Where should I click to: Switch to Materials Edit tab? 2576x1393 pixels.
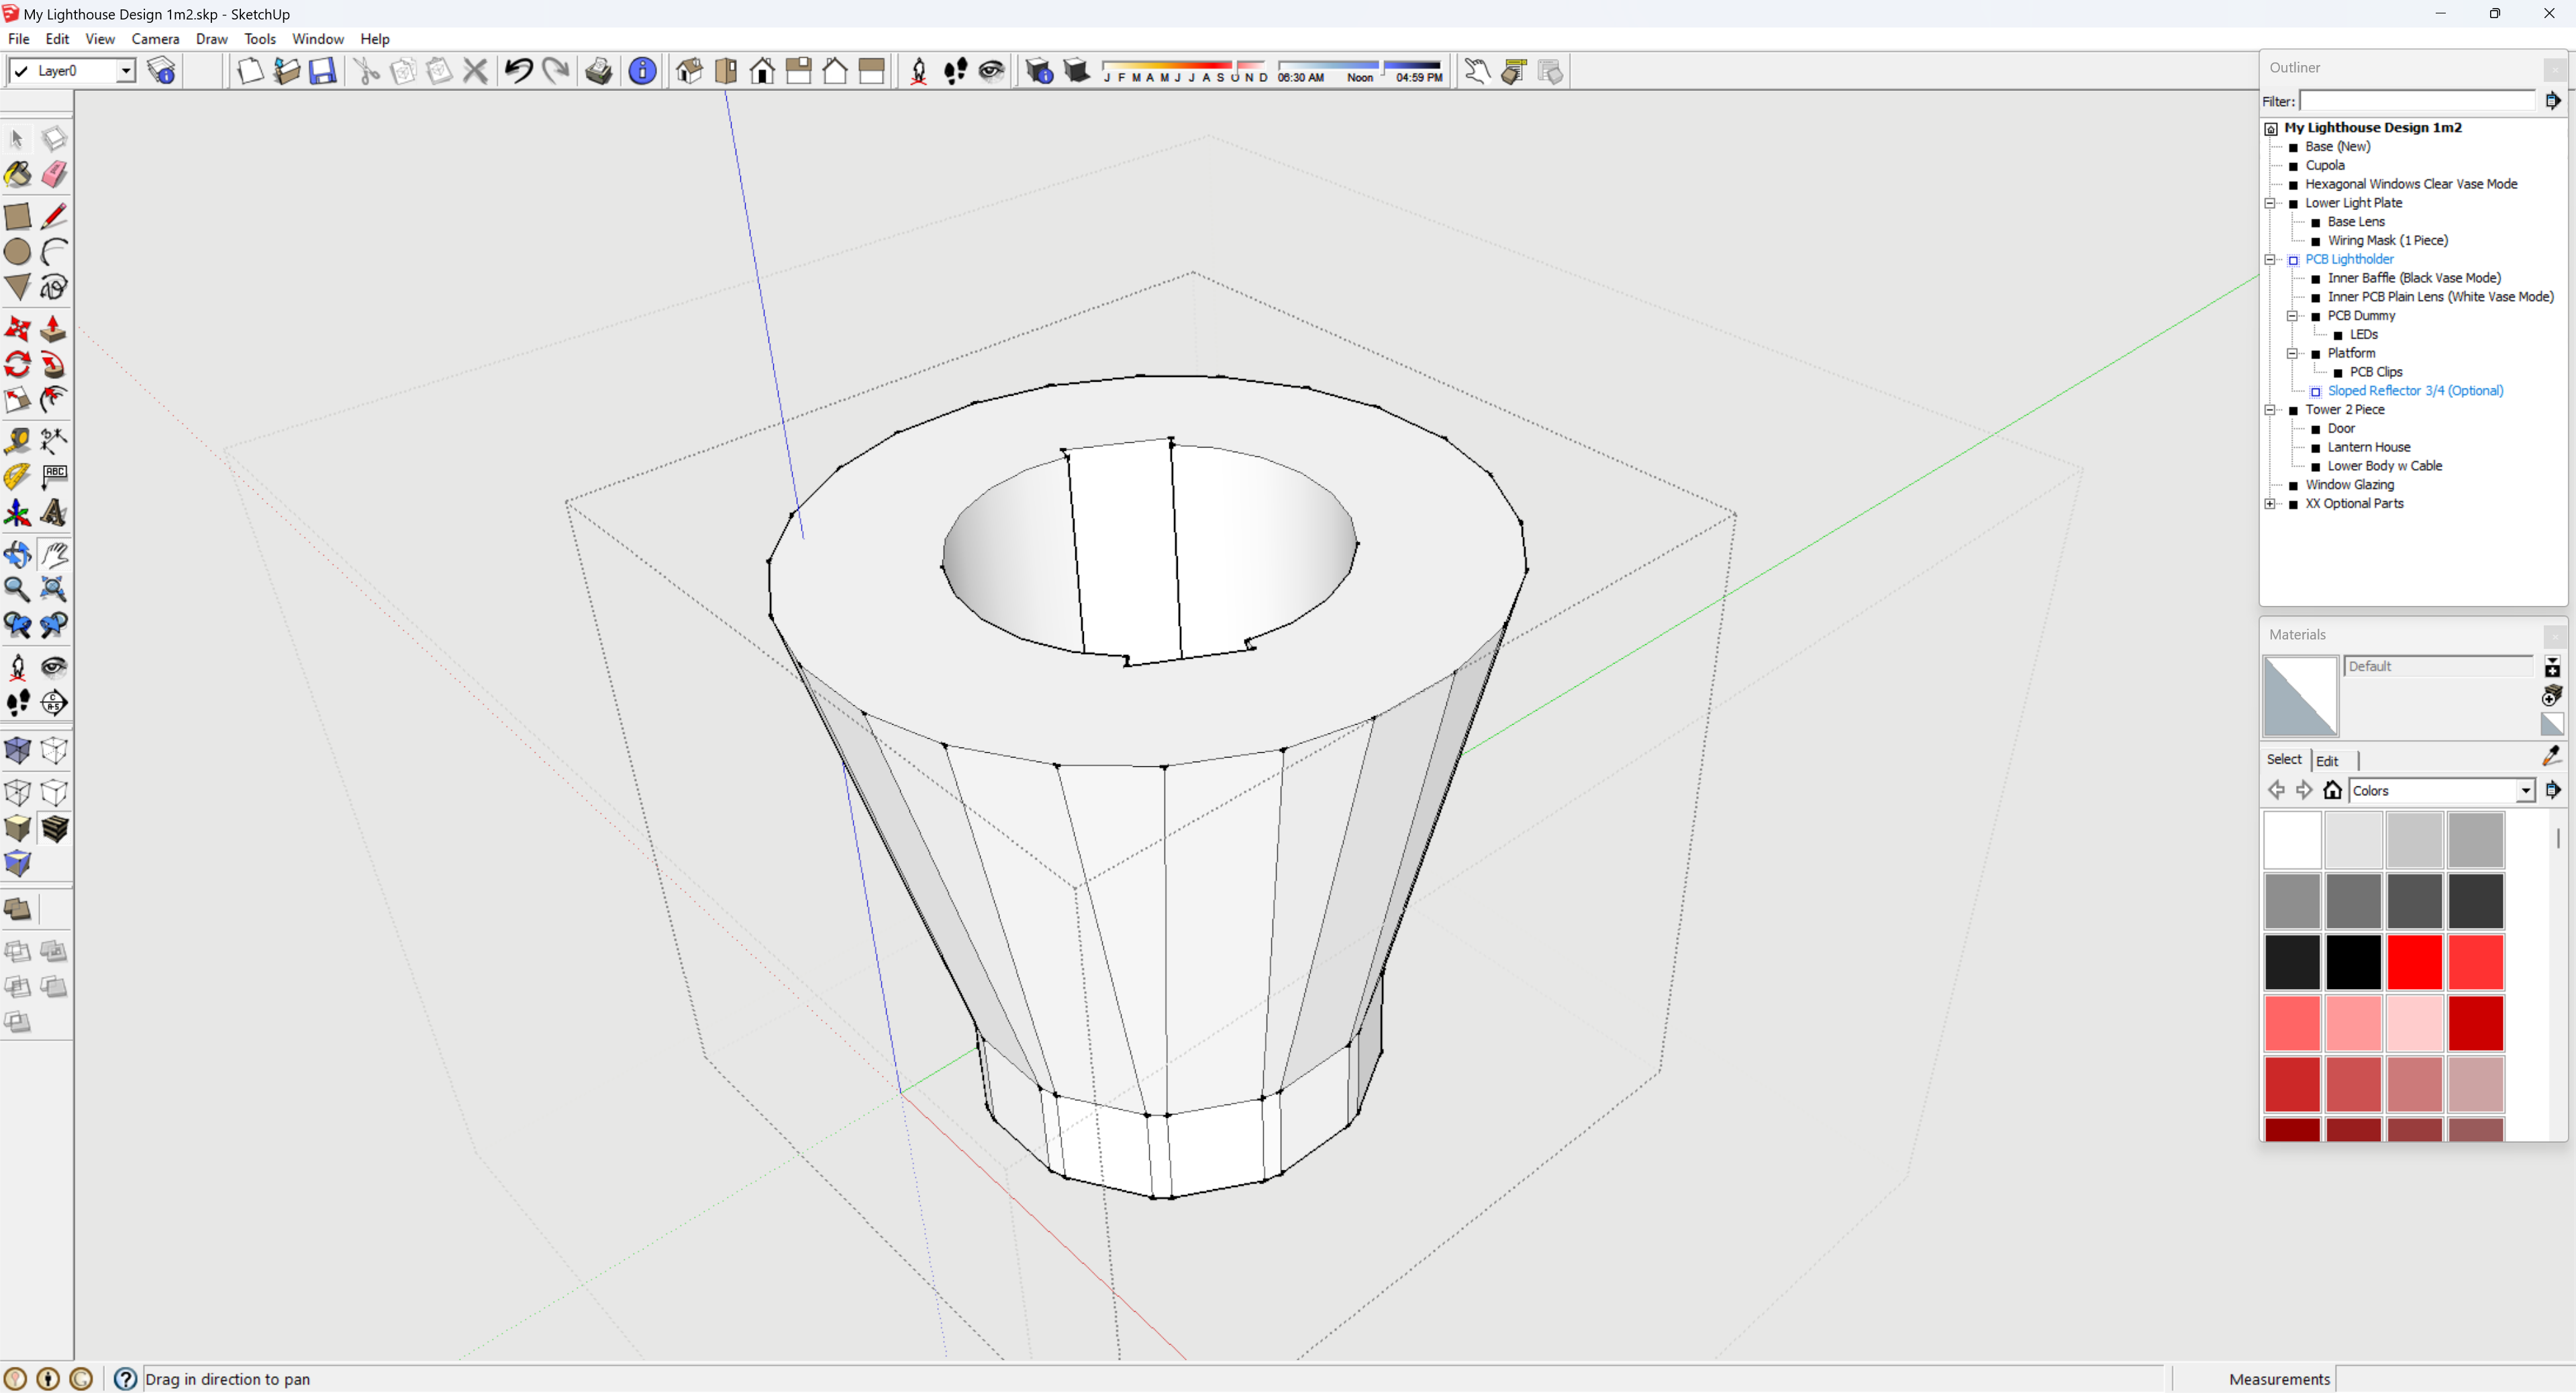[x=2328, y=760]
